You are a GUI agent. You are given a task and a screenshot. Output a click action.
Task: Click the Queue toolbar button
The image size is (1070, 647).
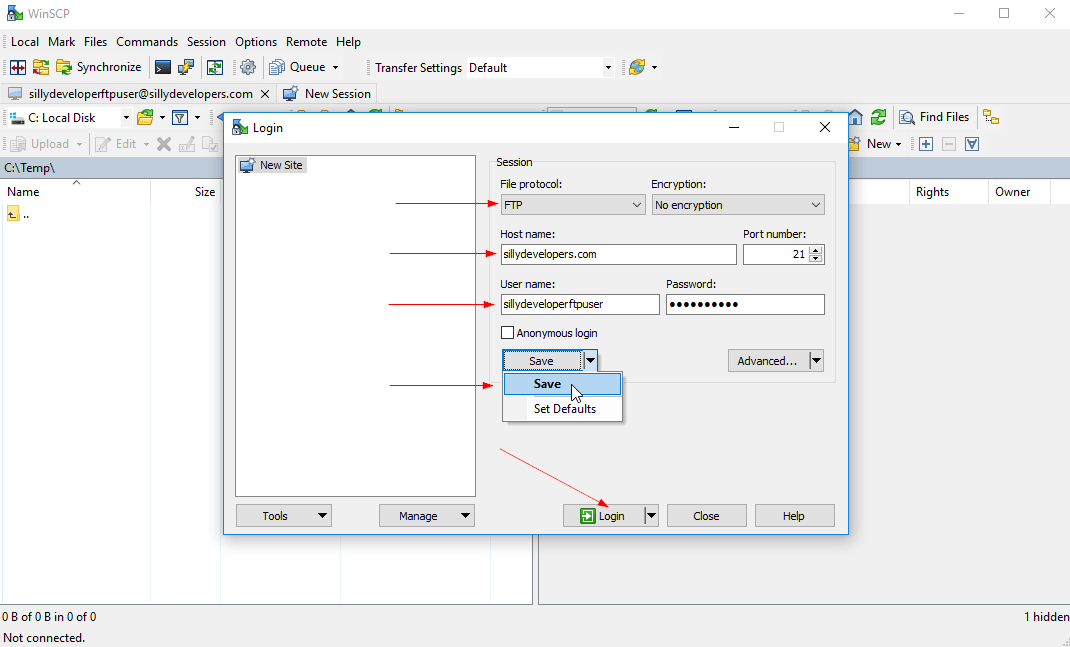pos(298,68)
